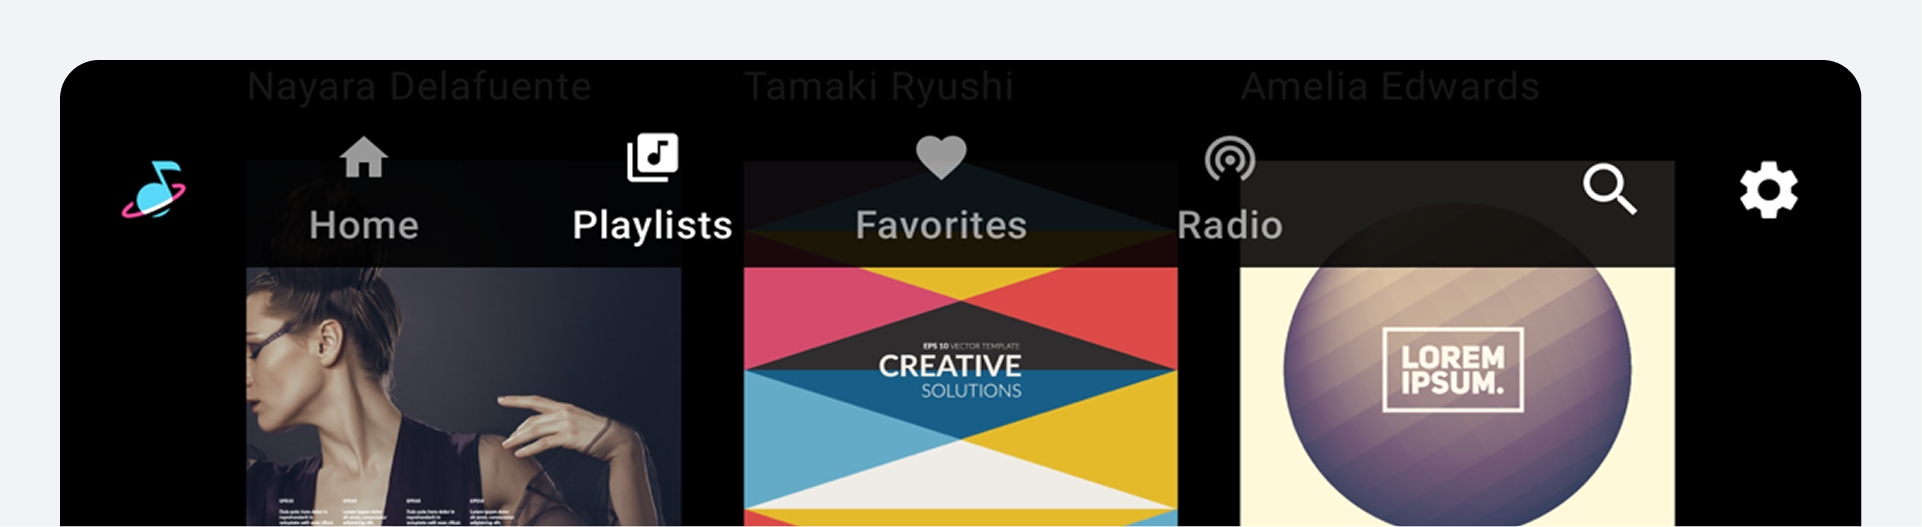Open the Creative Solutions geometric album cover
The height and width of the screenshot is (527, 1922).
click(961, 343)
